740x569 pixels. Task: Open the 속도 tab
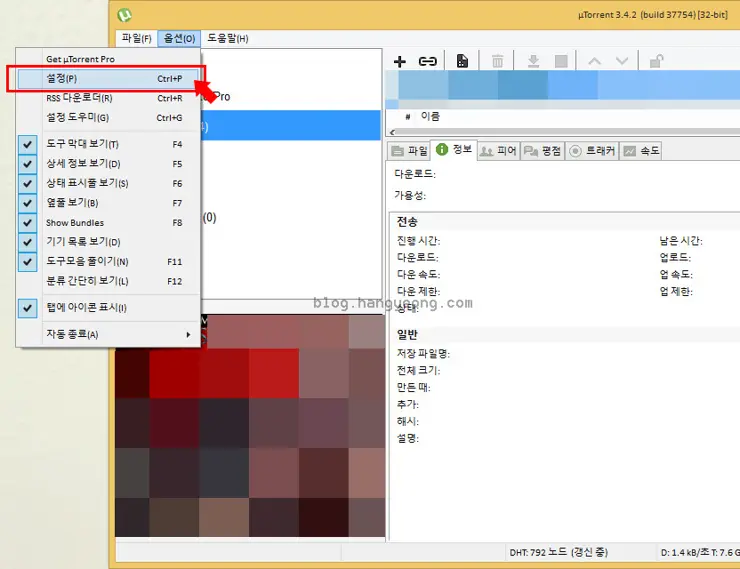[x=641, y=151]
